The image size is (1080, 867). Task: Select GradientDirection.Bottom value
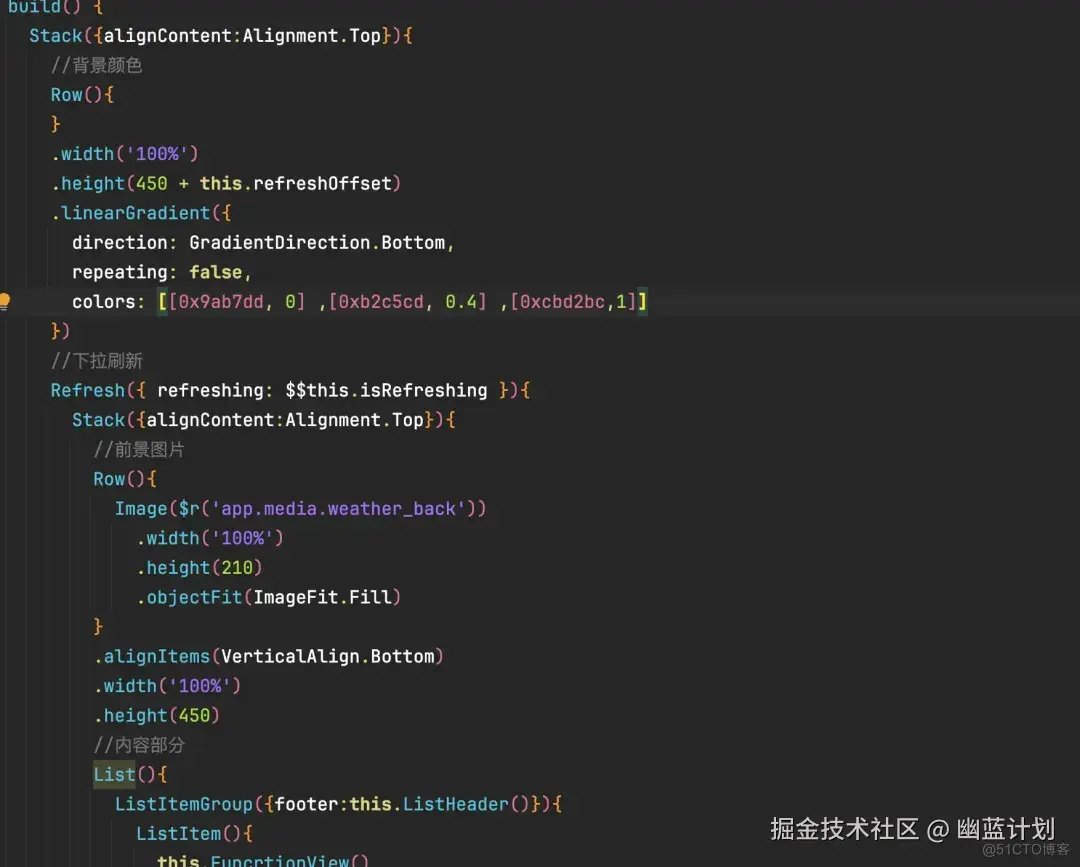(x=318, y=243)
